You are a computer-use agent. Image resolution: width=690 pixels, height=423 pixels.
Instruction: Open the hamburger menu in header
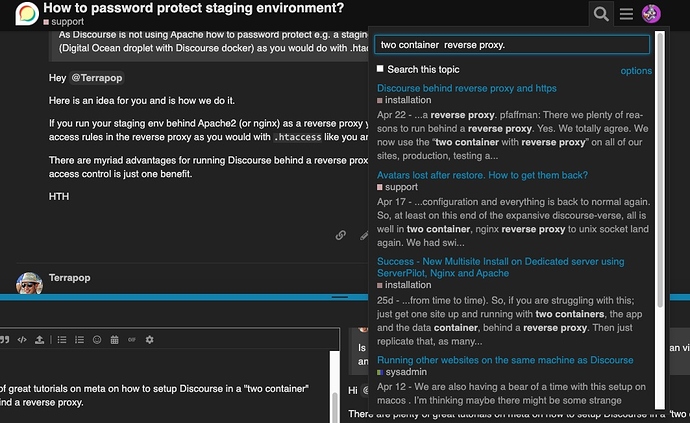(x=626, y=14)
